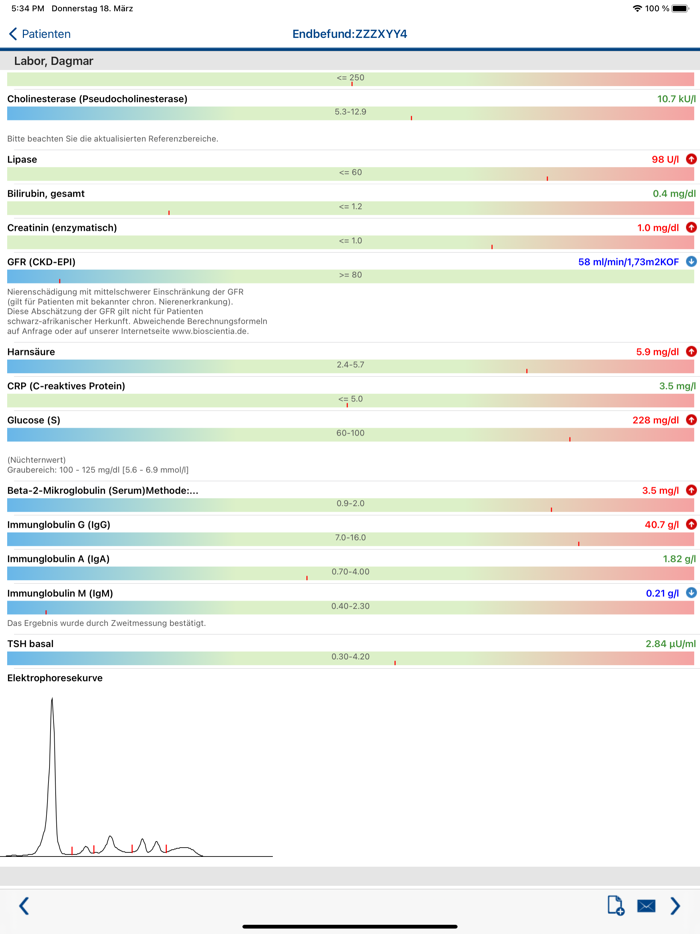Tap red up-arrow icon beside Glucose (S)
Screen dimensions: 700x934
691,420
